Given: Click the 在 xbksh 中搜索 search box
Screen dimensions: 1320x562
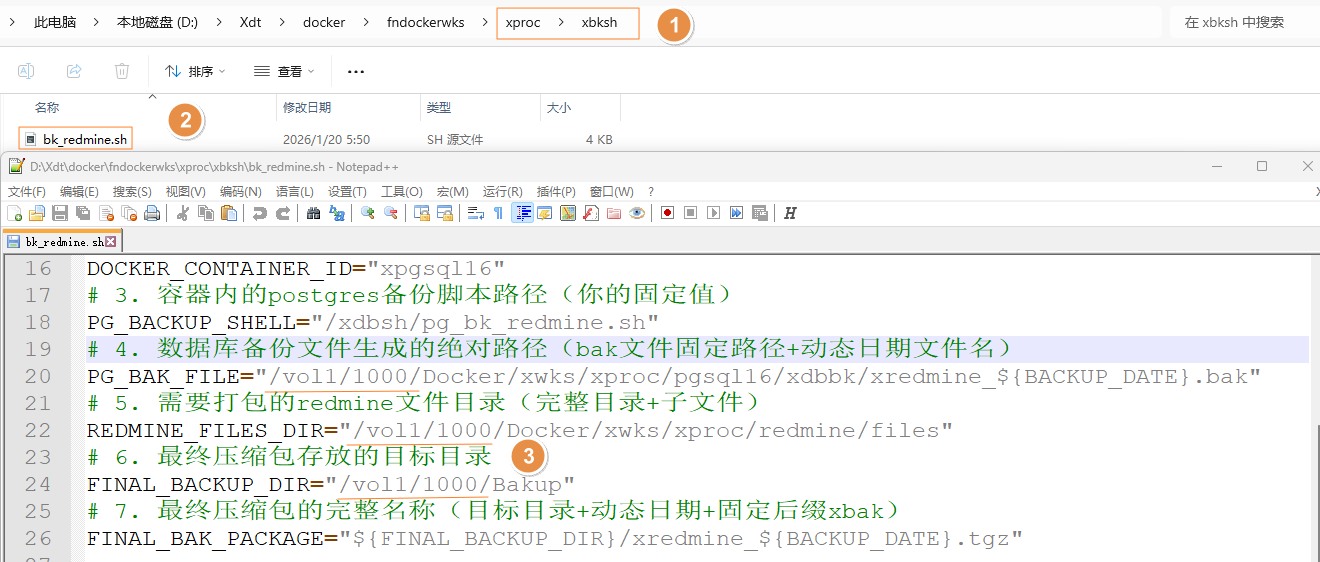Looking at the screenshot, I should [x=1243, y=22].
